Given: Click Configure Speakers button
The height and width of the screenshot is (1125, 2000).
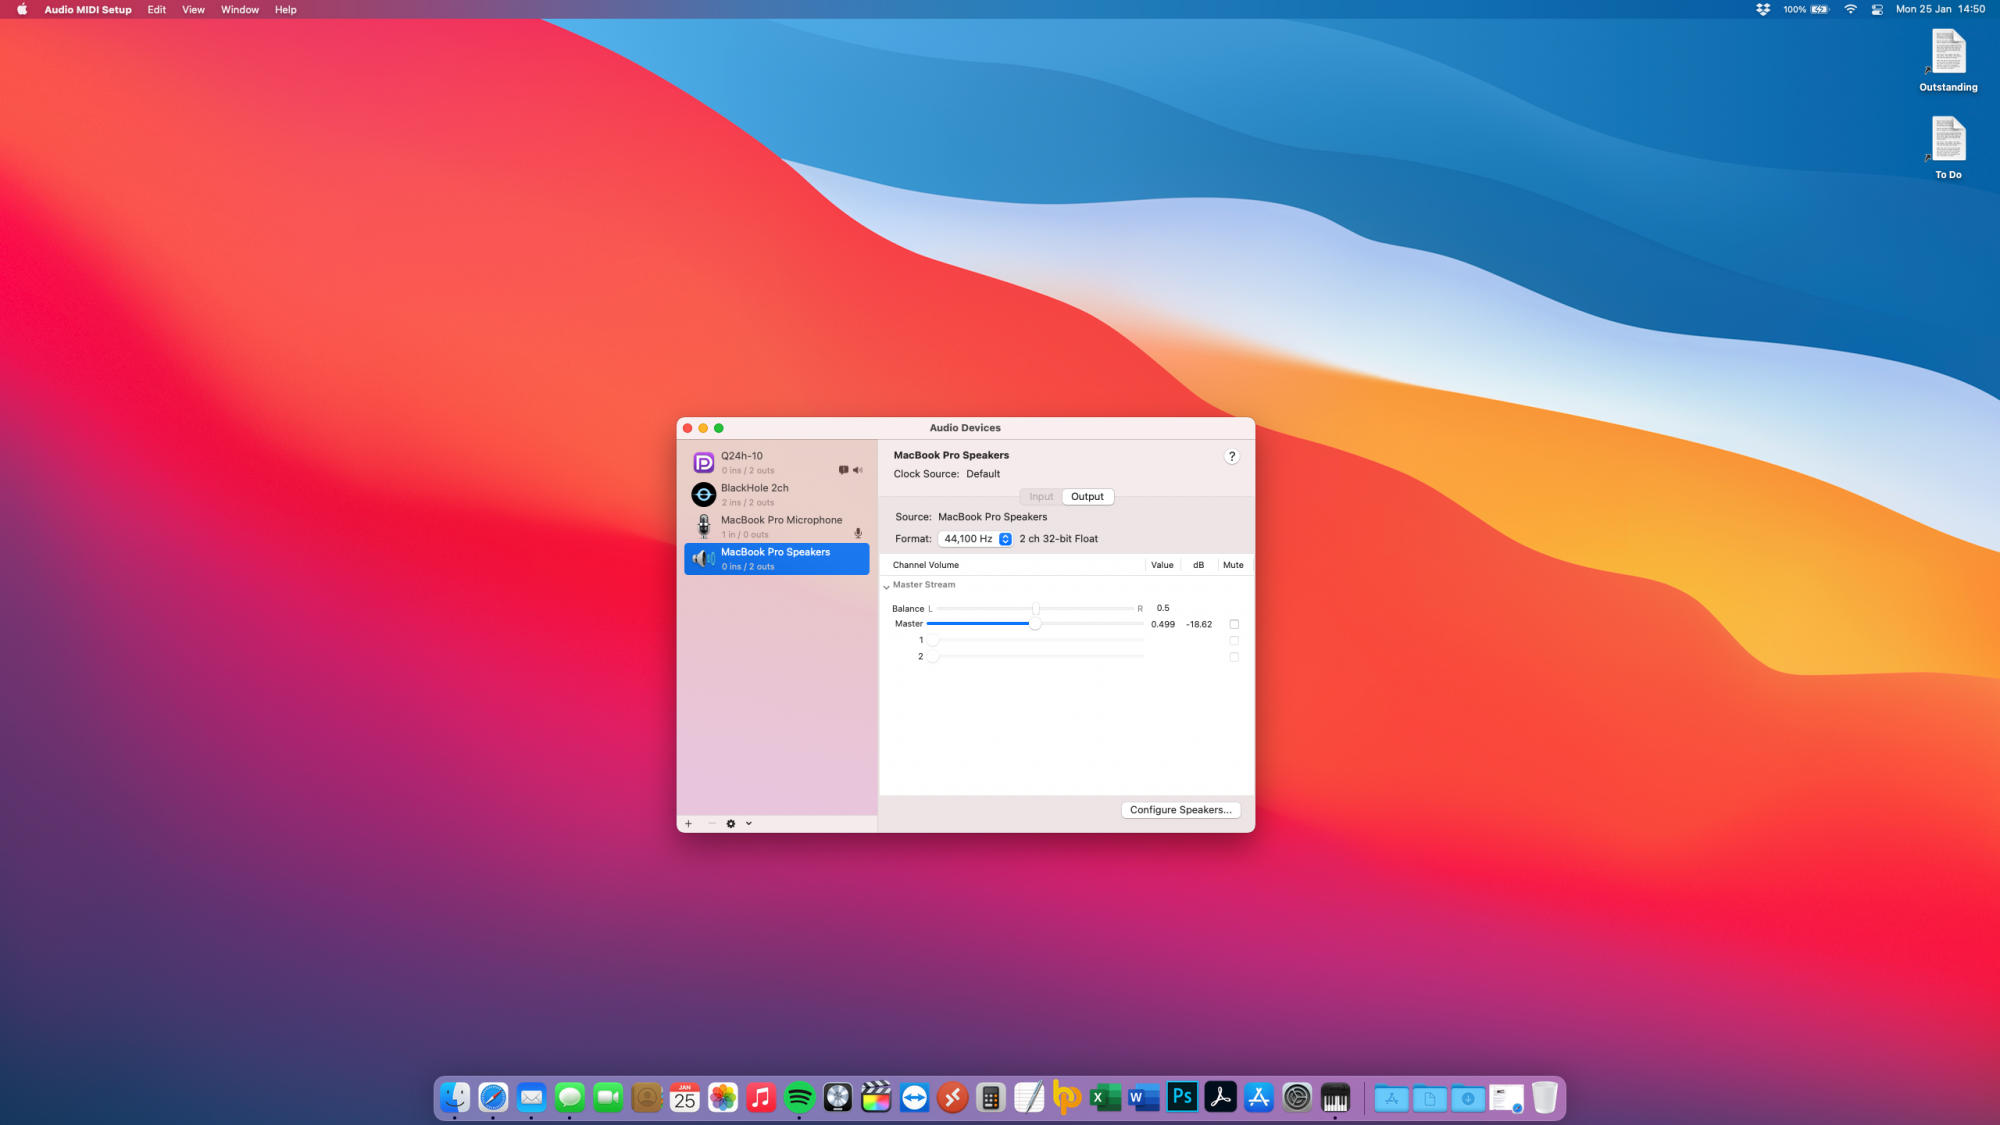Looking at the screenshot, I should coord(1180,810).
